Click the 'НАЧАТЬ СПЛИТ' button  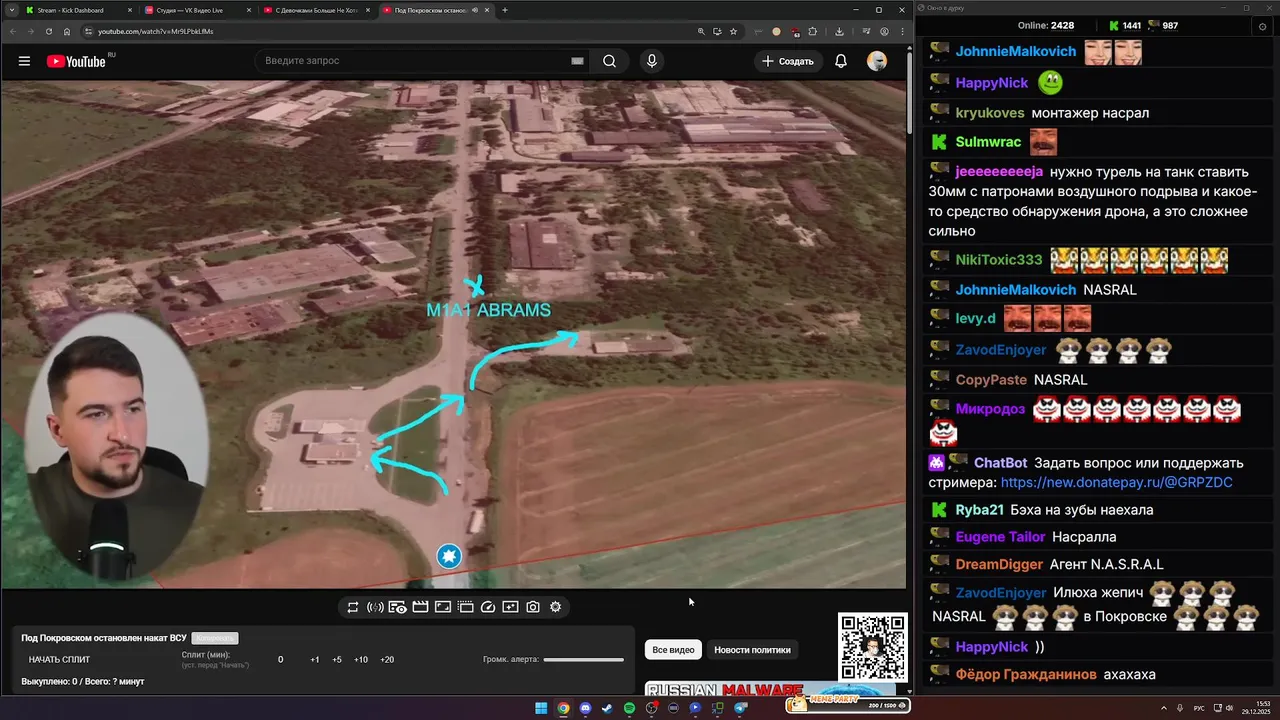(x=59, y=660)
